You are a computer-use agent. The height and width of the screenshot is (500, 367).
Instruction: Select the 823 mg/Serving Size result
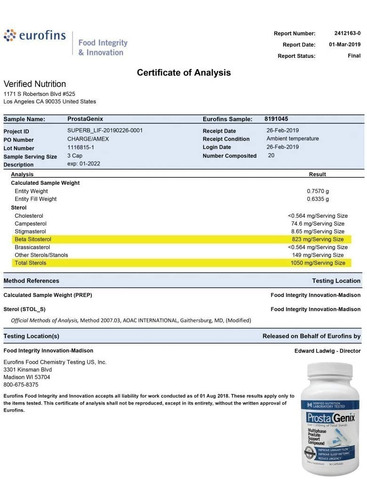pos(318,239)
